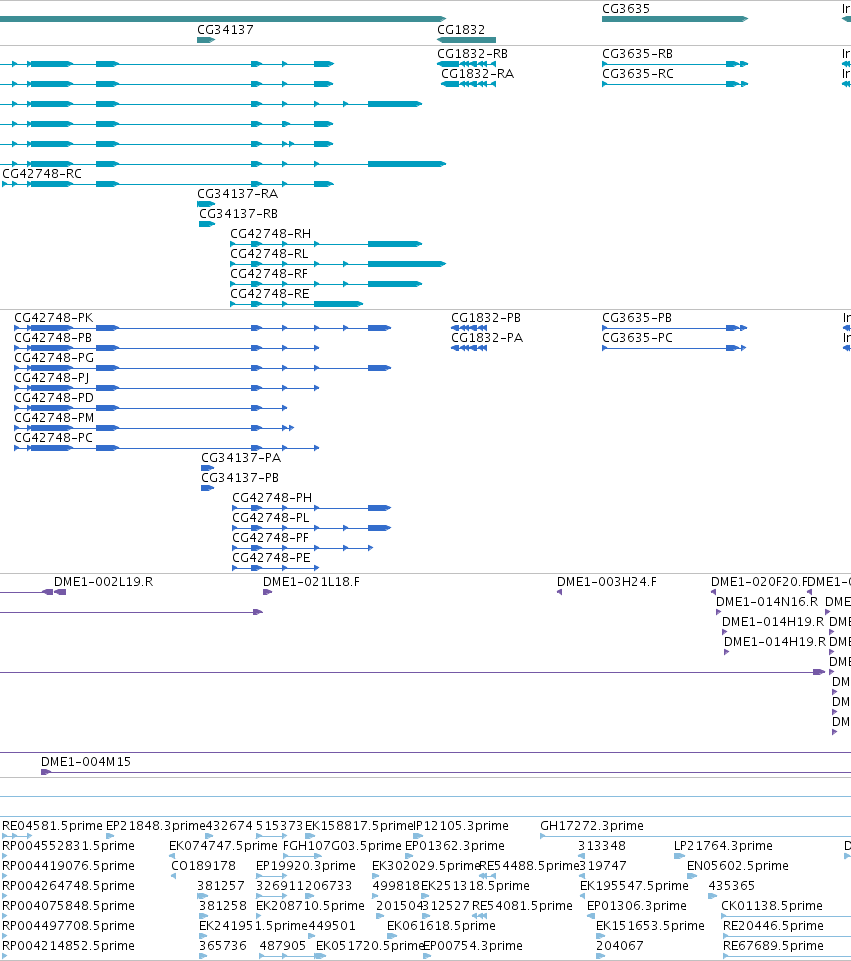Open EST RE67689.5prime
Image resolution: width=851 pixels, height=961 pixels.
click(x=773, y=946)
